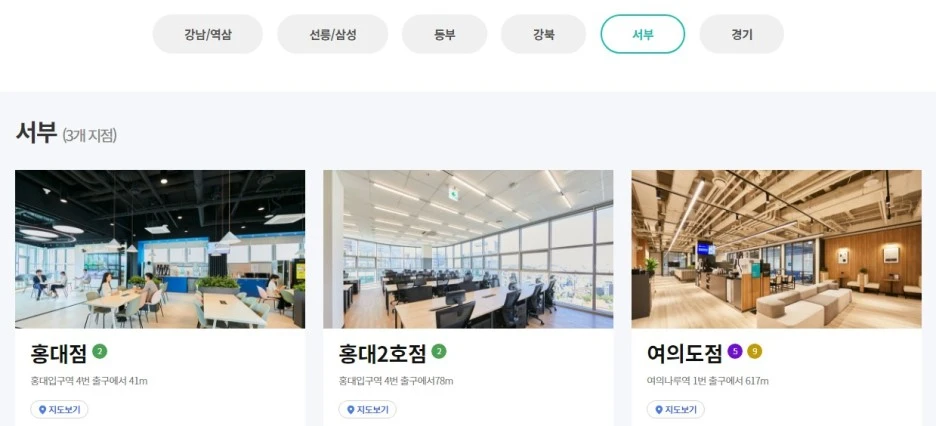Open the map via 지도보기 under 홍대2호점
This screenshot has width=936, height=426.
(367, 410)
